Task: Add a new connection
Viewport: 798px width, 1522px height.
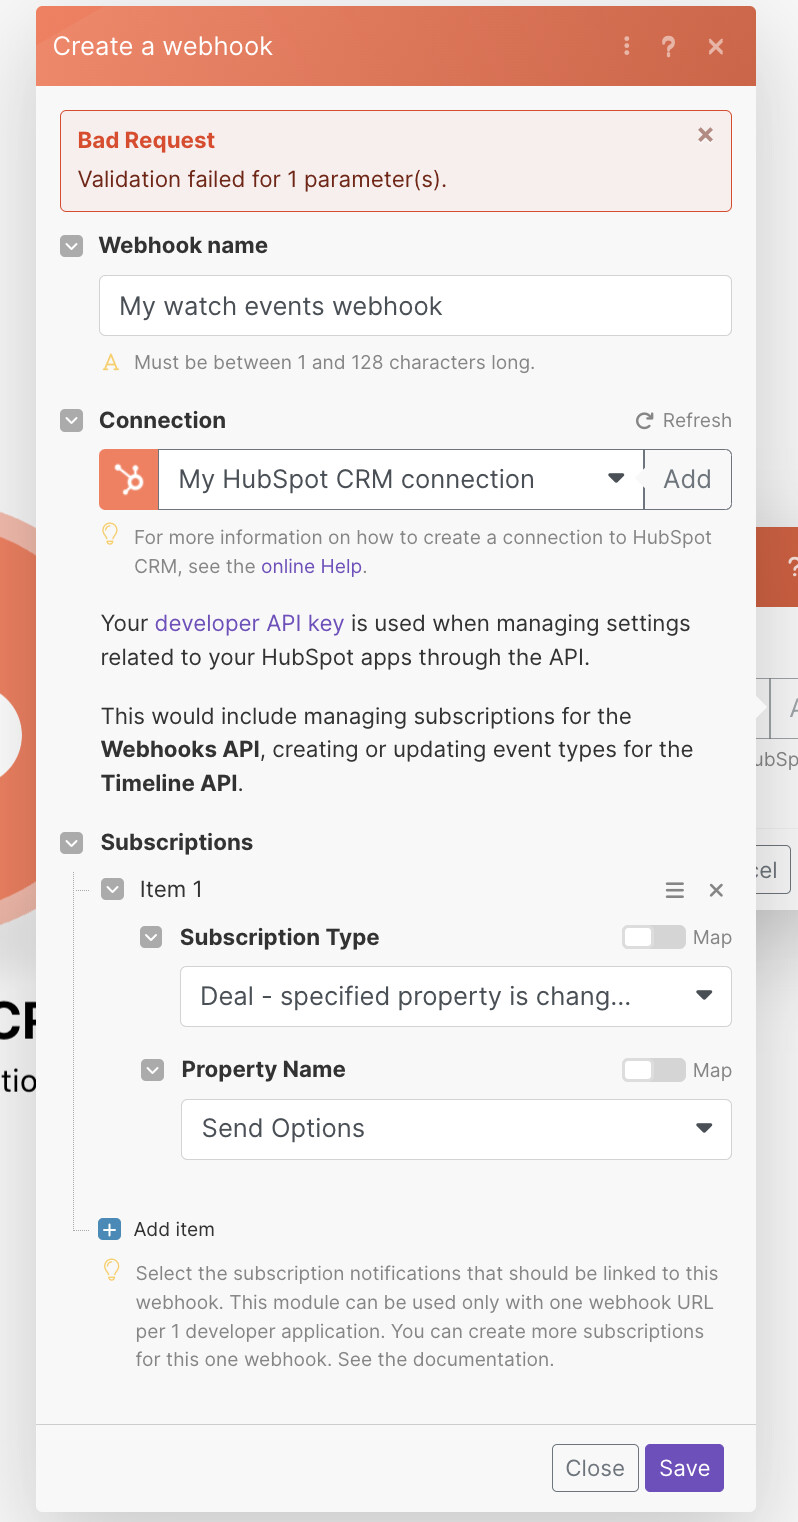Action: (688, 479)
